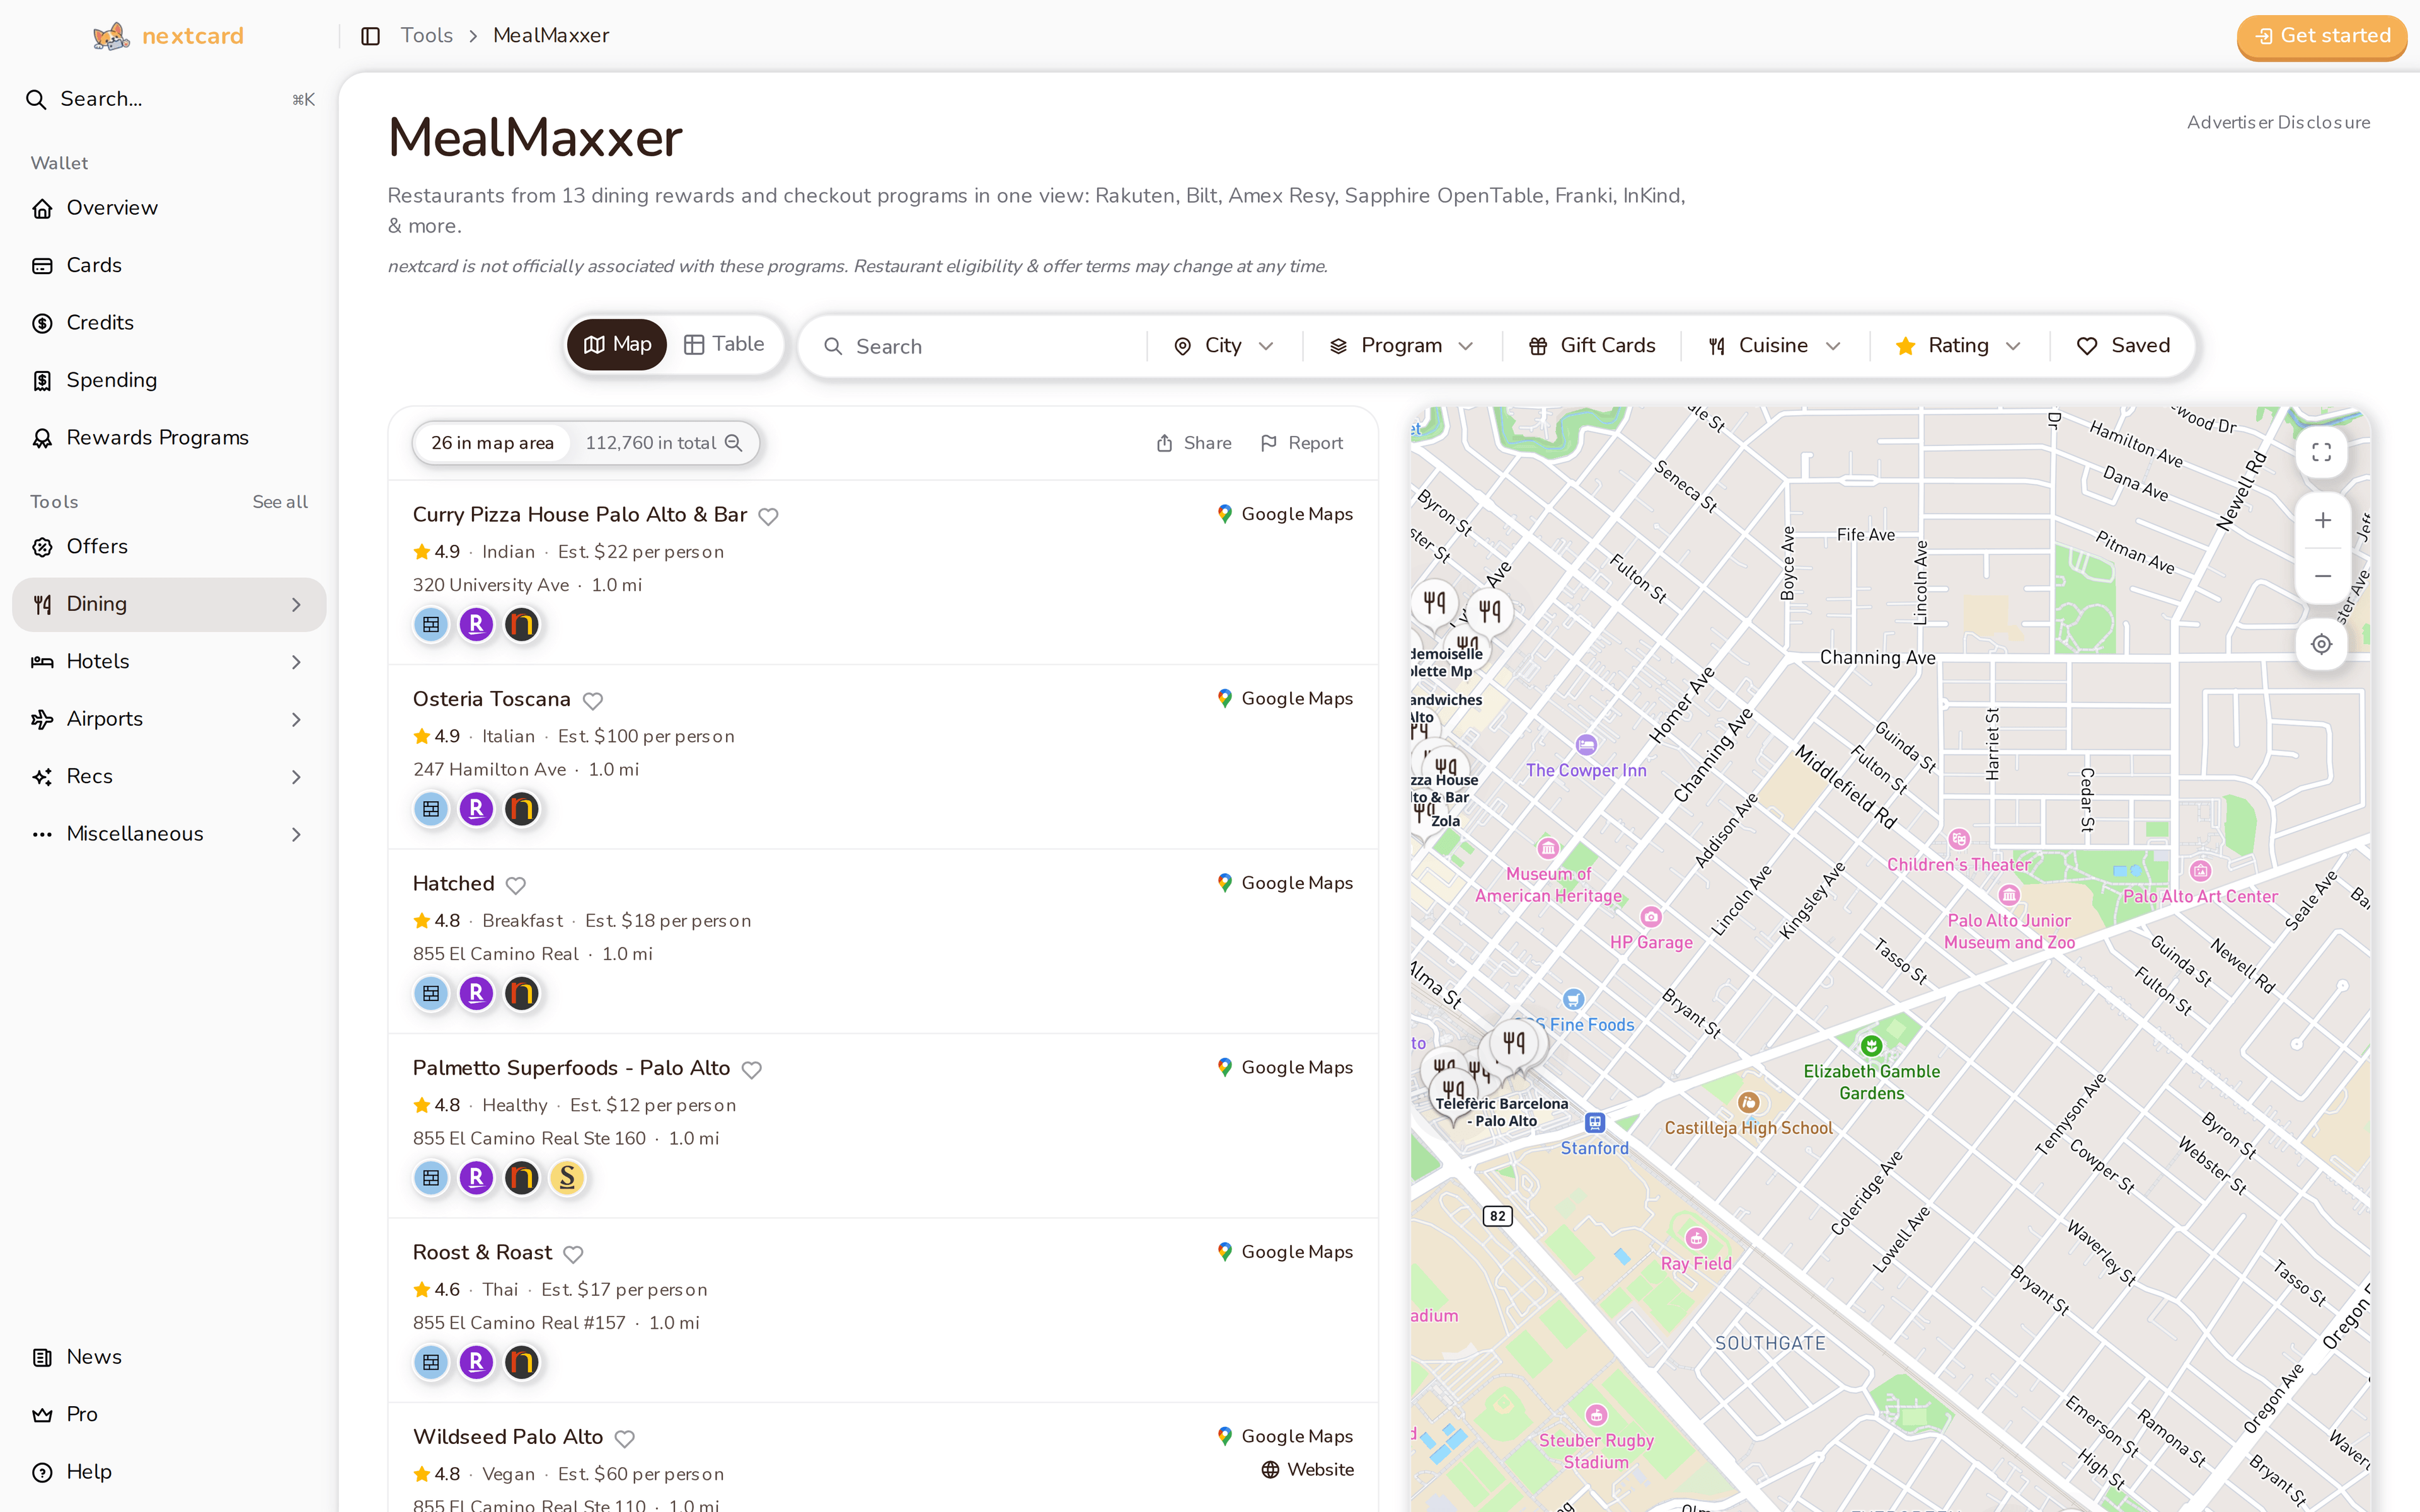Image resolution: width=2420 pixels, height=1512 pixels.
Task: Open the Help page
Action: (x=169, y=1473)
